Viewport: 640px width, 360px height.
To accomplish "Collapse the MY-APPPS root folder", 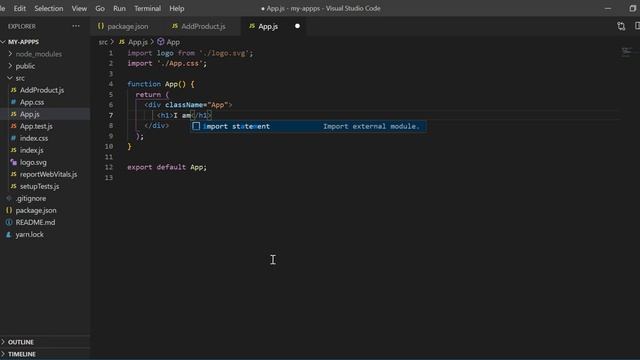I will (23, 42).
